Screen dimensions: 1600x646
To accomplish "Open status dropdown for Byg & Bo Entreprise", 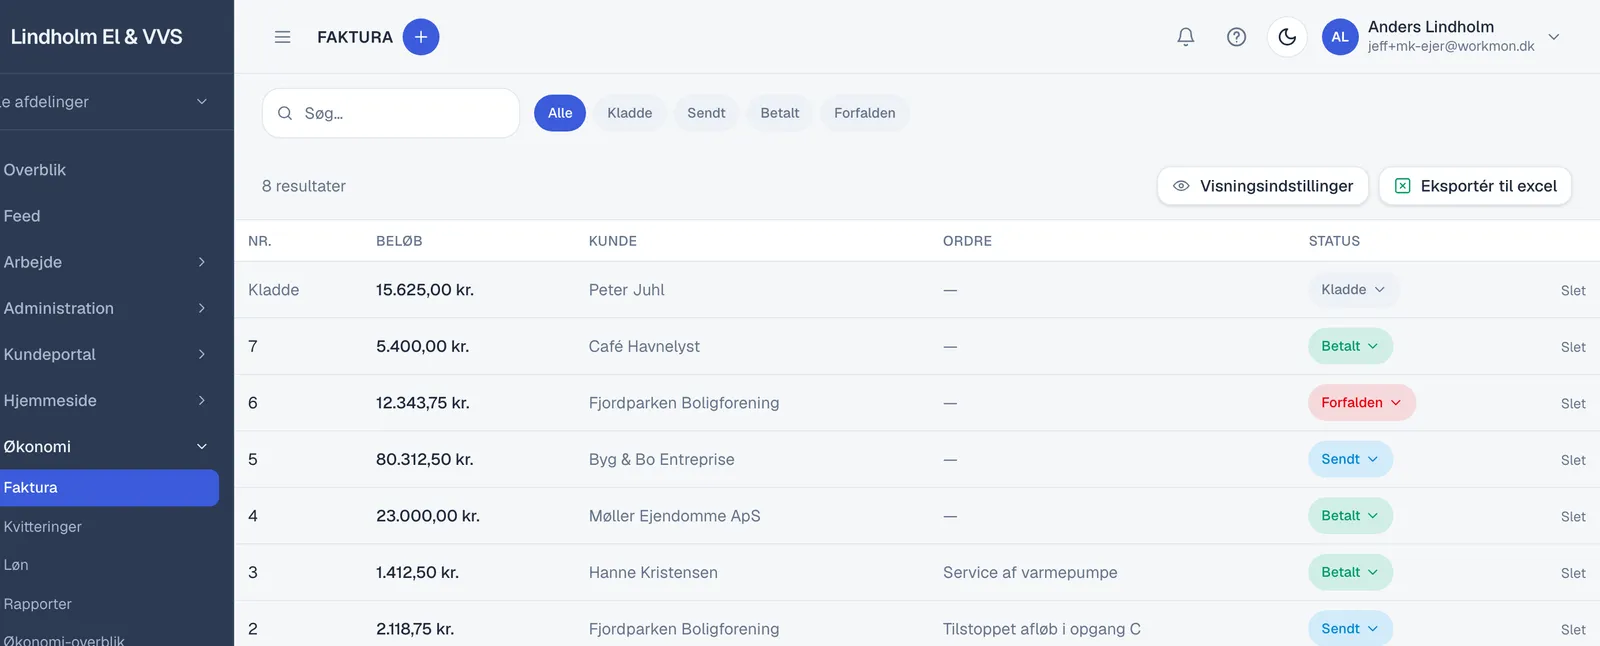I will tap(1350, 459).
